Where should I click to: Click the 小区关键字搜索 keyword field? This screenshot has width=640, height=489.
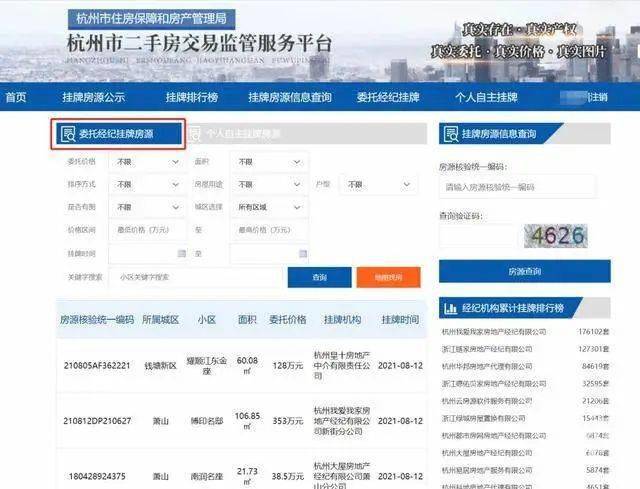(x=195, y=277)
